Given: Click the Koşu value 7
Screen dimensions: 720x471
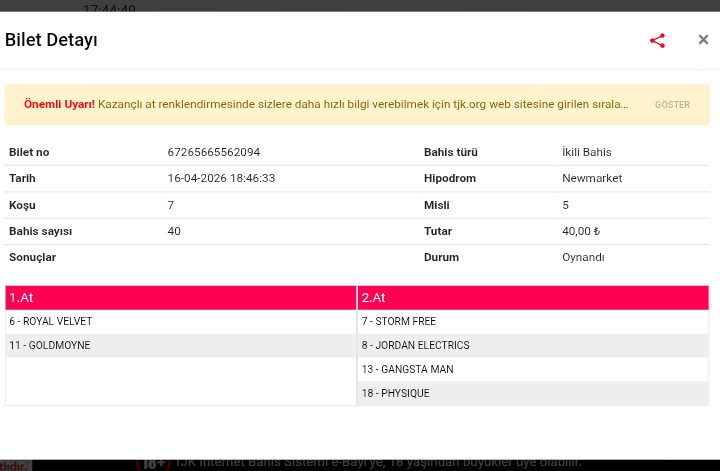Looking at the screenshot, I should click(170, 205).
